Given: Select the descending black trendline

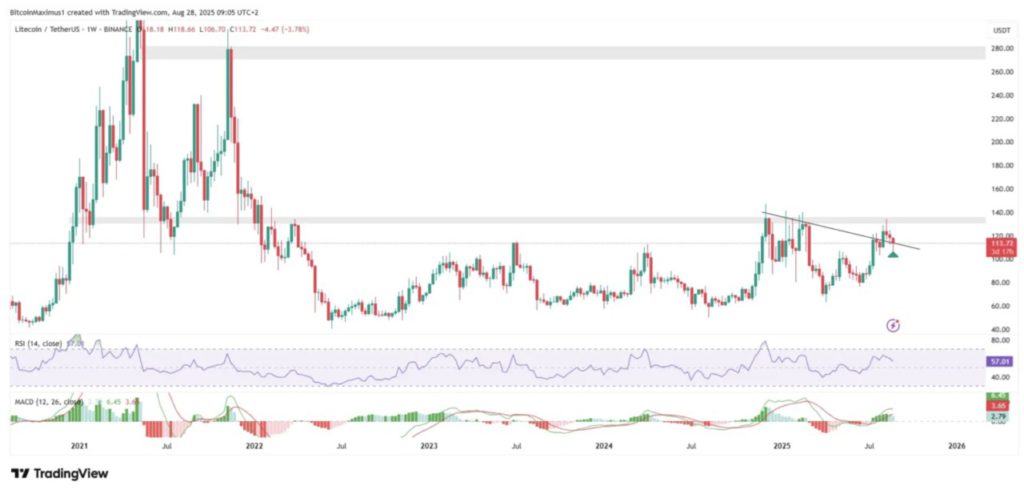Looking at the screenshot, I should [840, 231].
